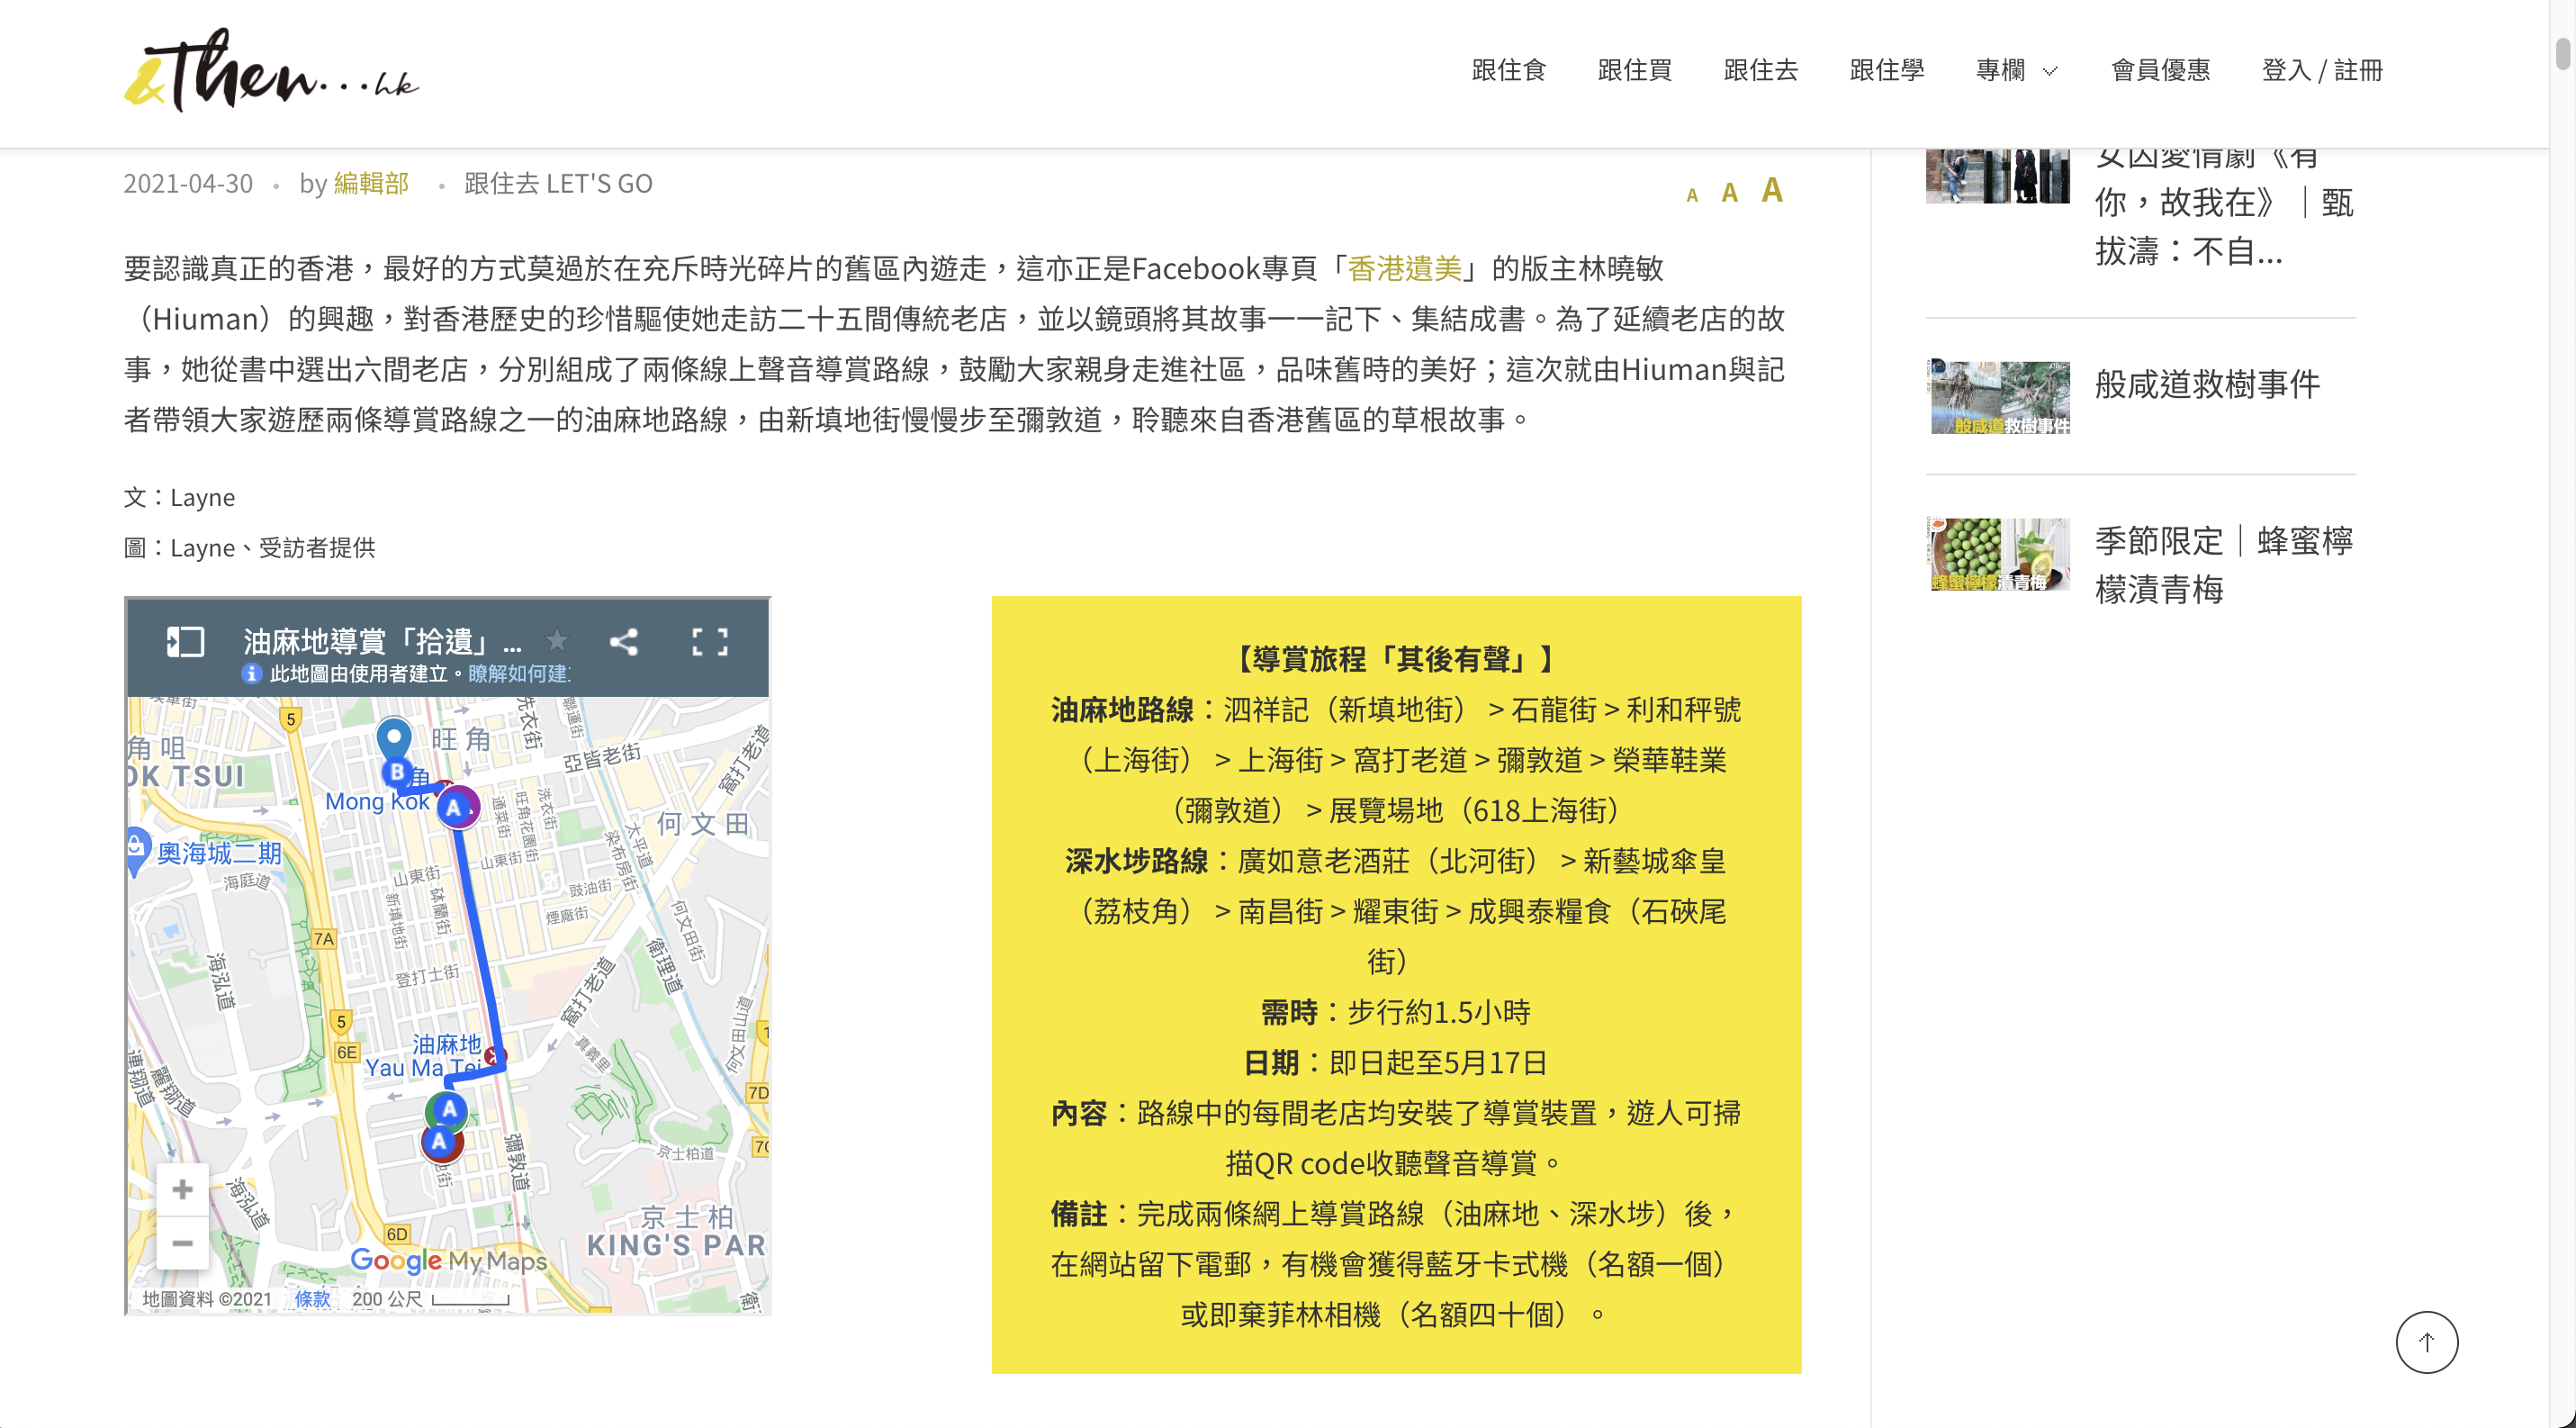
Task: Open the map in fullscreen view
Action: (710, 642)
